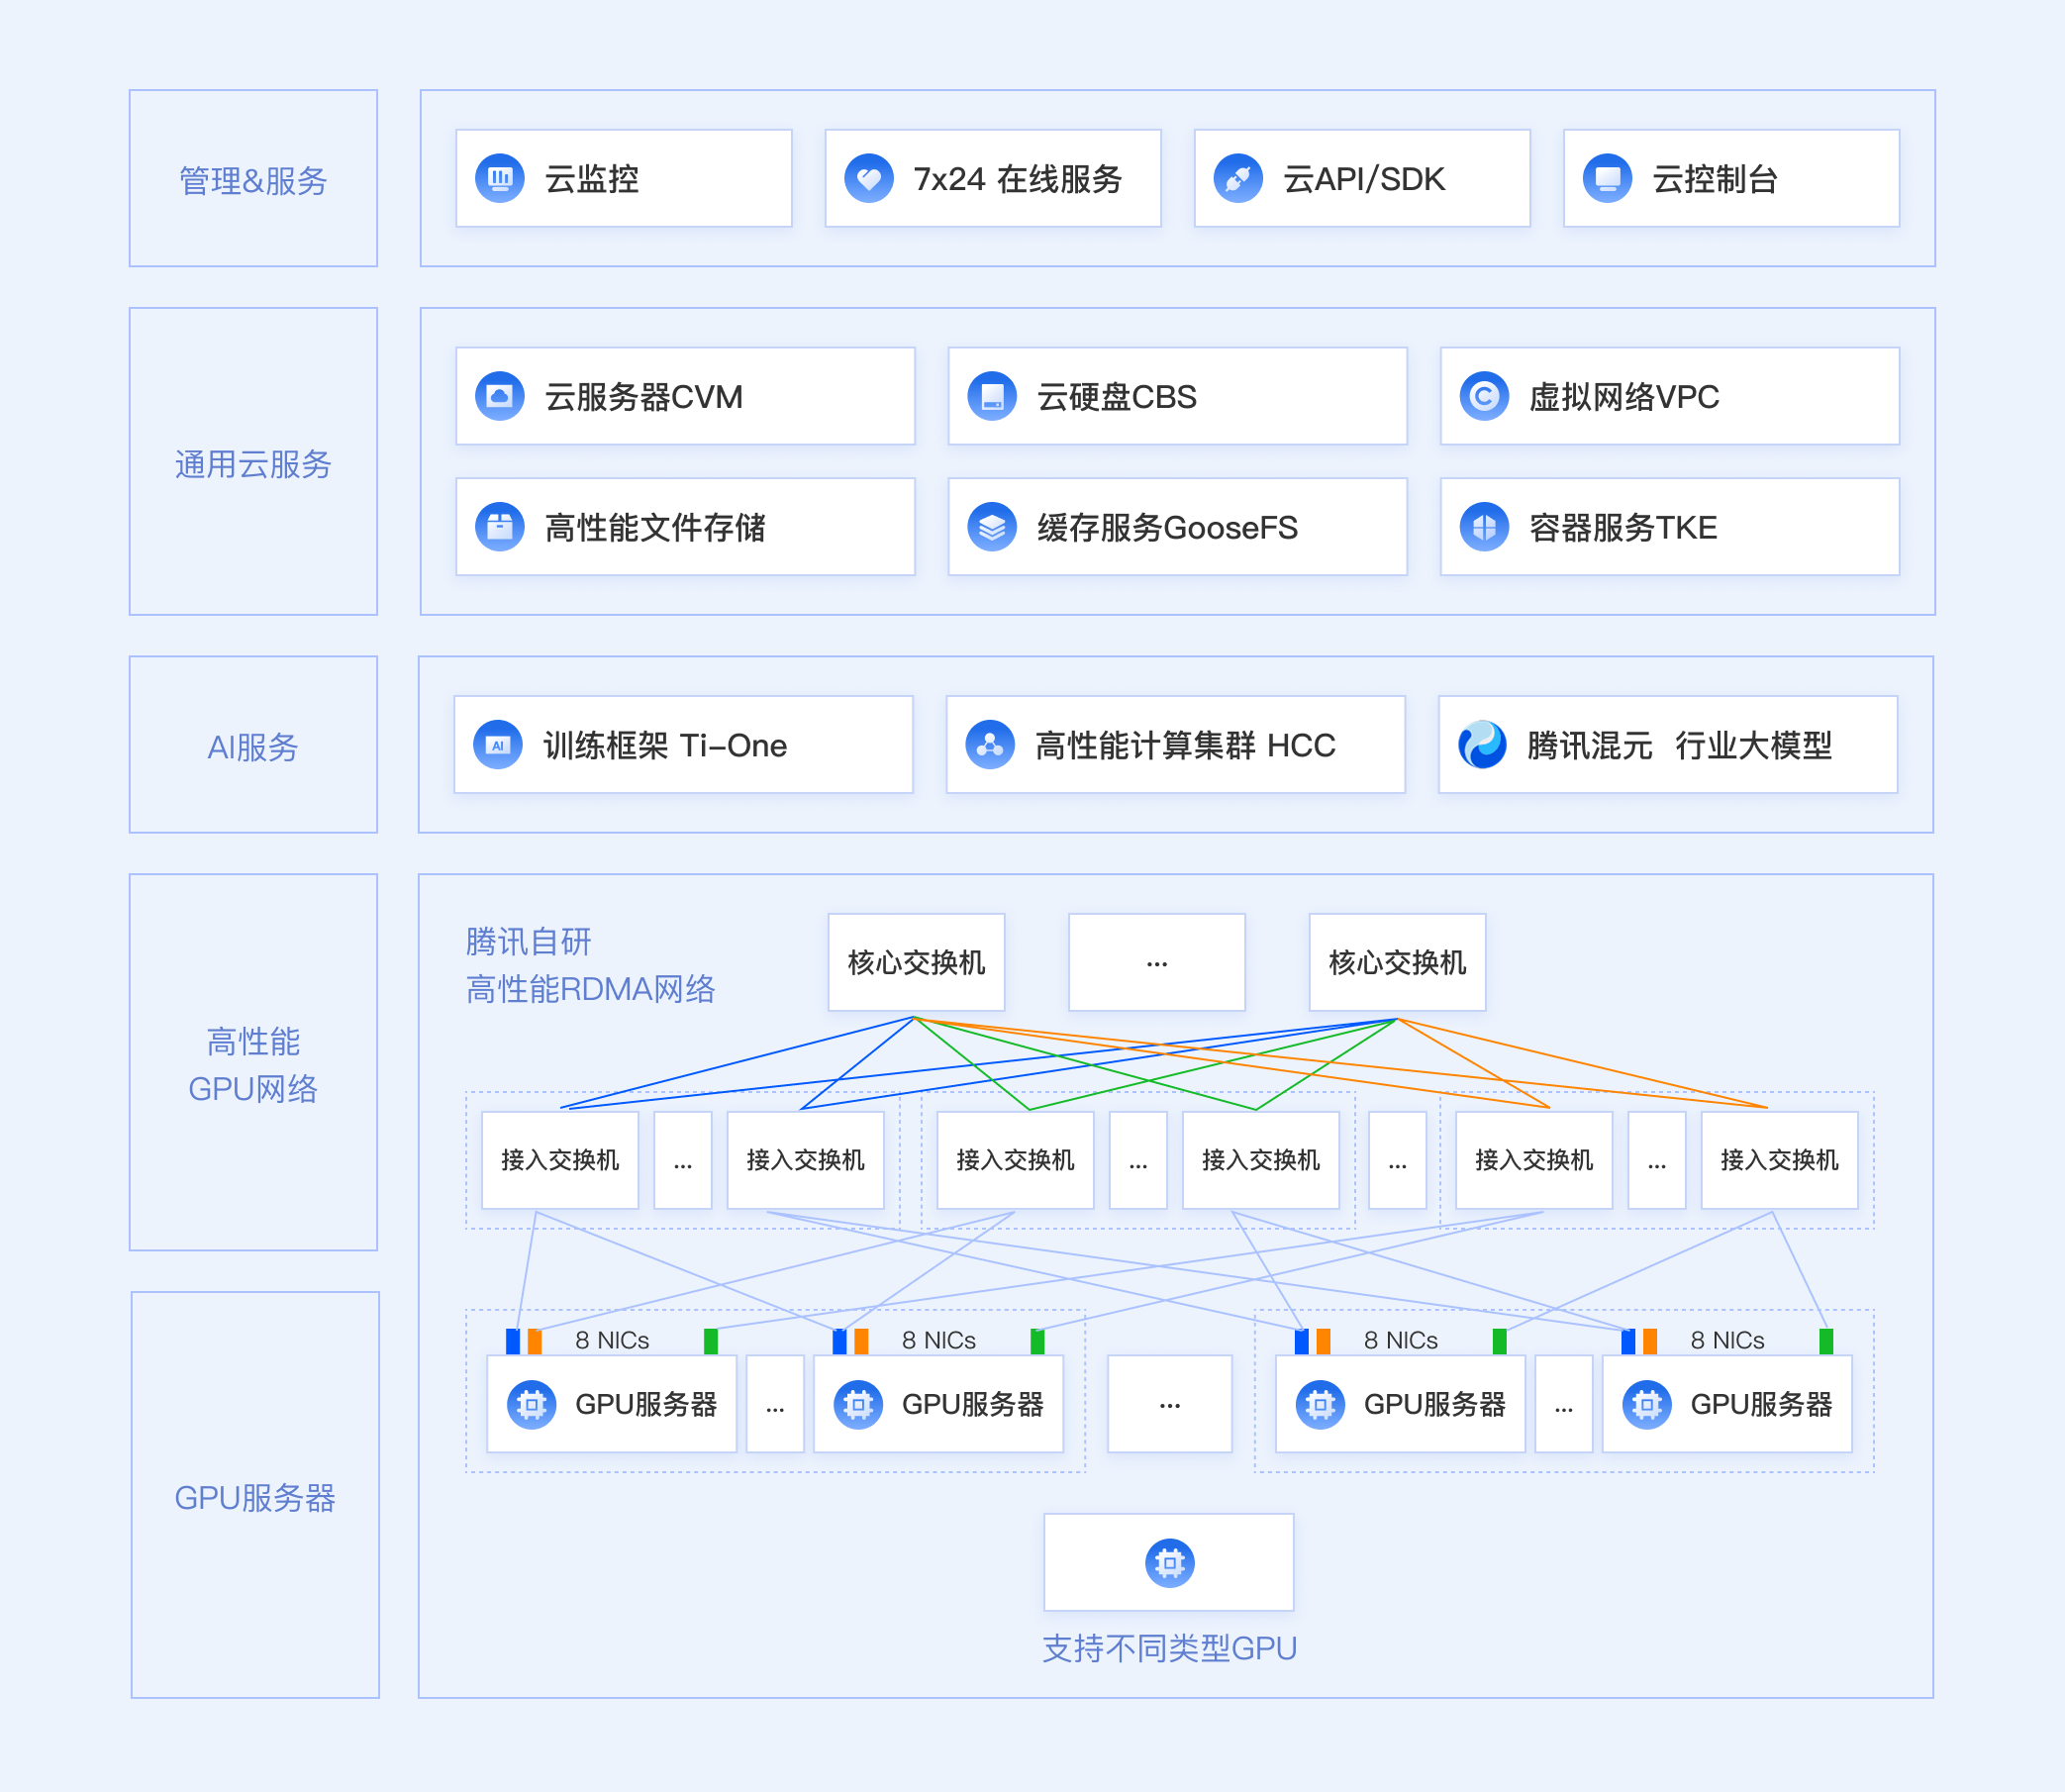Click the 云监控 monitoring icon

pyautogui.click(x=499, y=178)
